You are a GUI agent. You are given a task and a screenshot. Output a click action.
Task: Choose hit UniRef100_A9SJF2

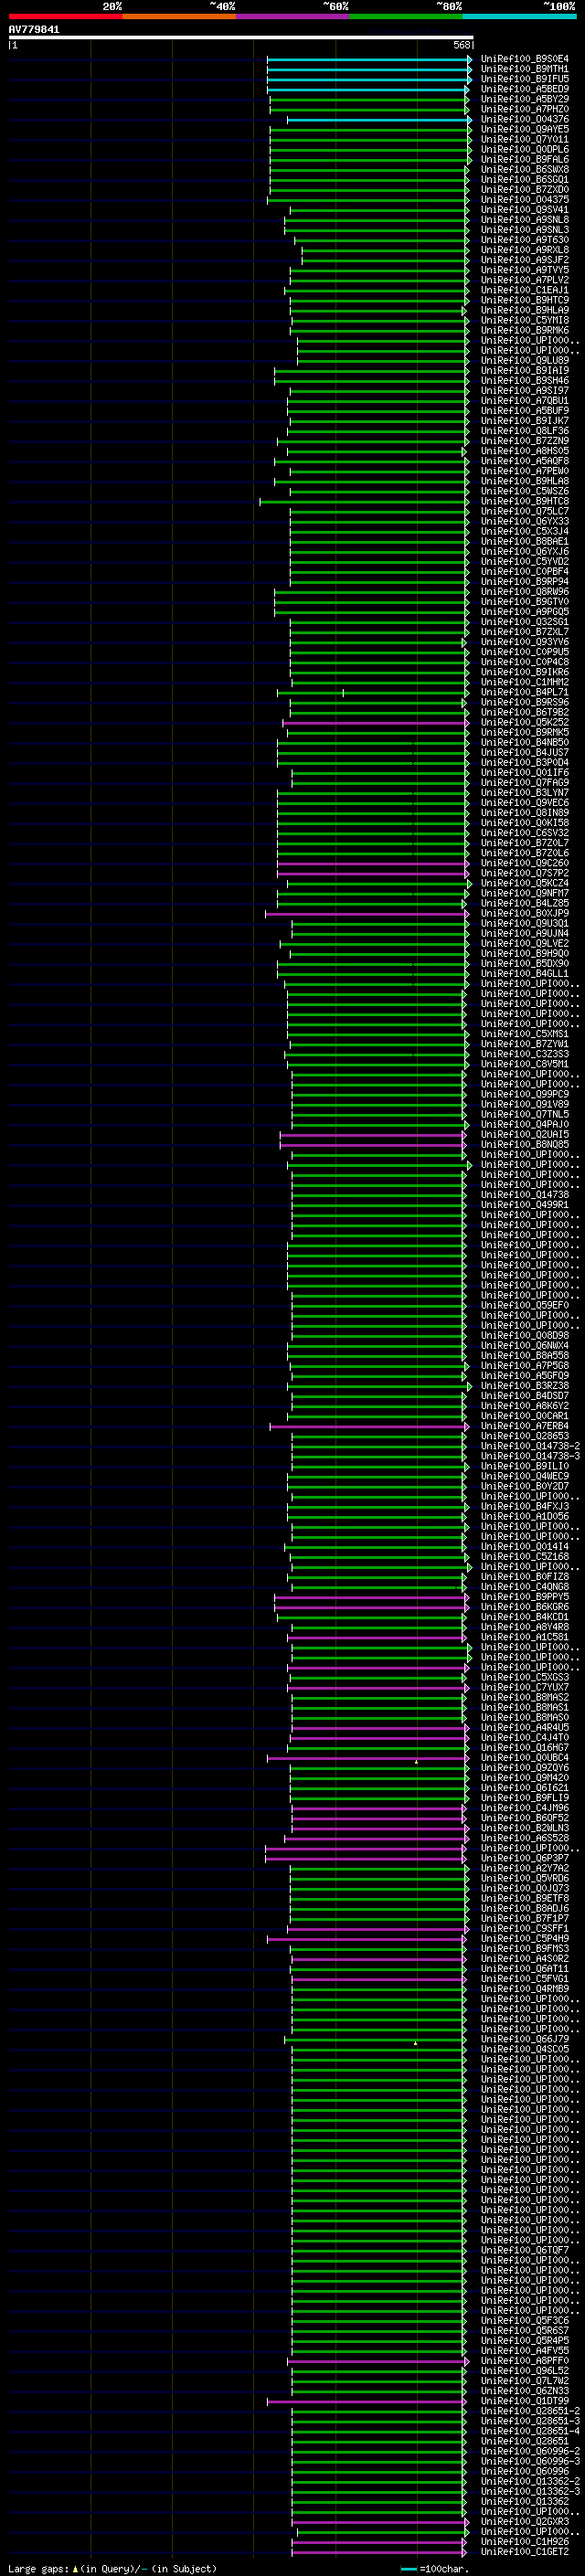click(525, 260)
